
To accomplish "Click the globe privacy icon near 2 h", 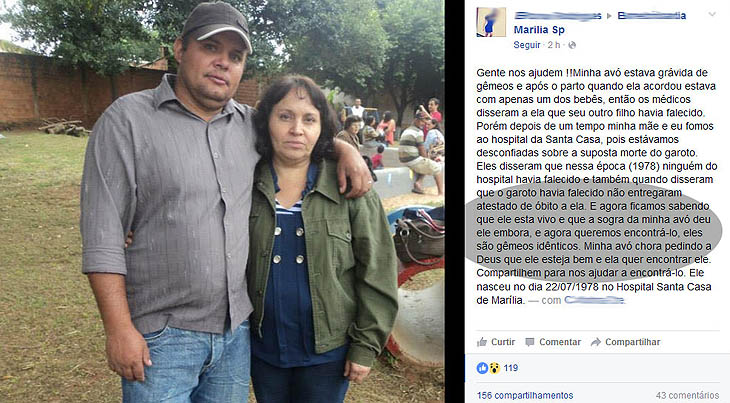I will pyautogui.click(x=572, y=45).
